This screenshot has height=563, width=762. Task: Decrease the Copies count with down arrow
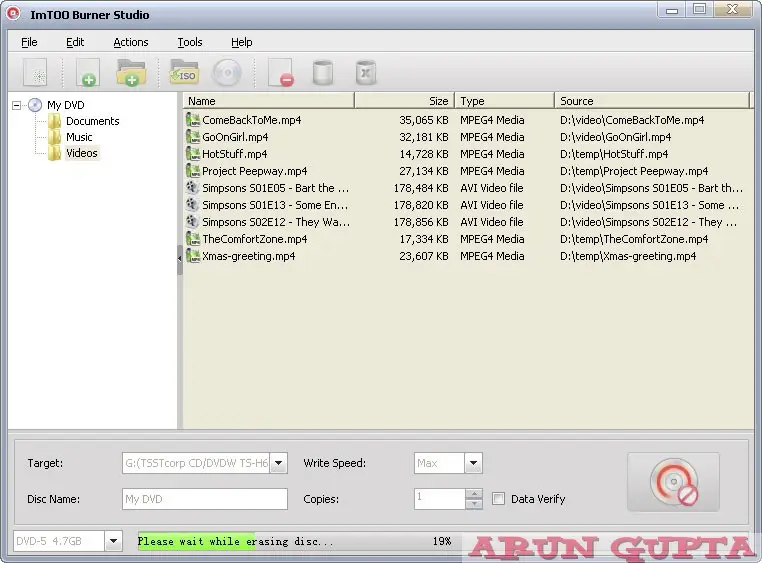tap(474, 504)
